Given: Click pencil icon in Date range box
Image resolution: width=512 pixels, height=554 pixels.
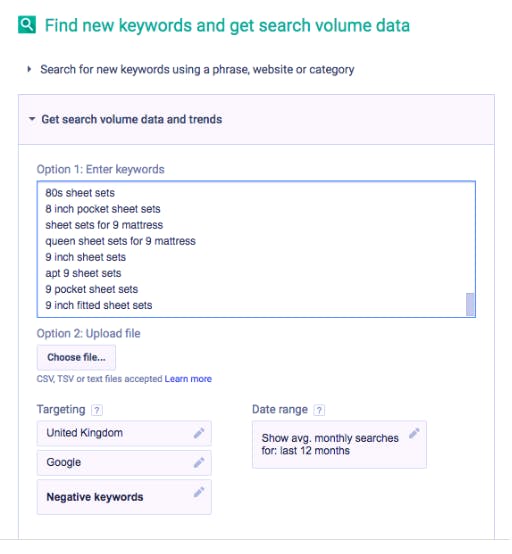Looking at the screenshot, I should [x=414, y=433].
